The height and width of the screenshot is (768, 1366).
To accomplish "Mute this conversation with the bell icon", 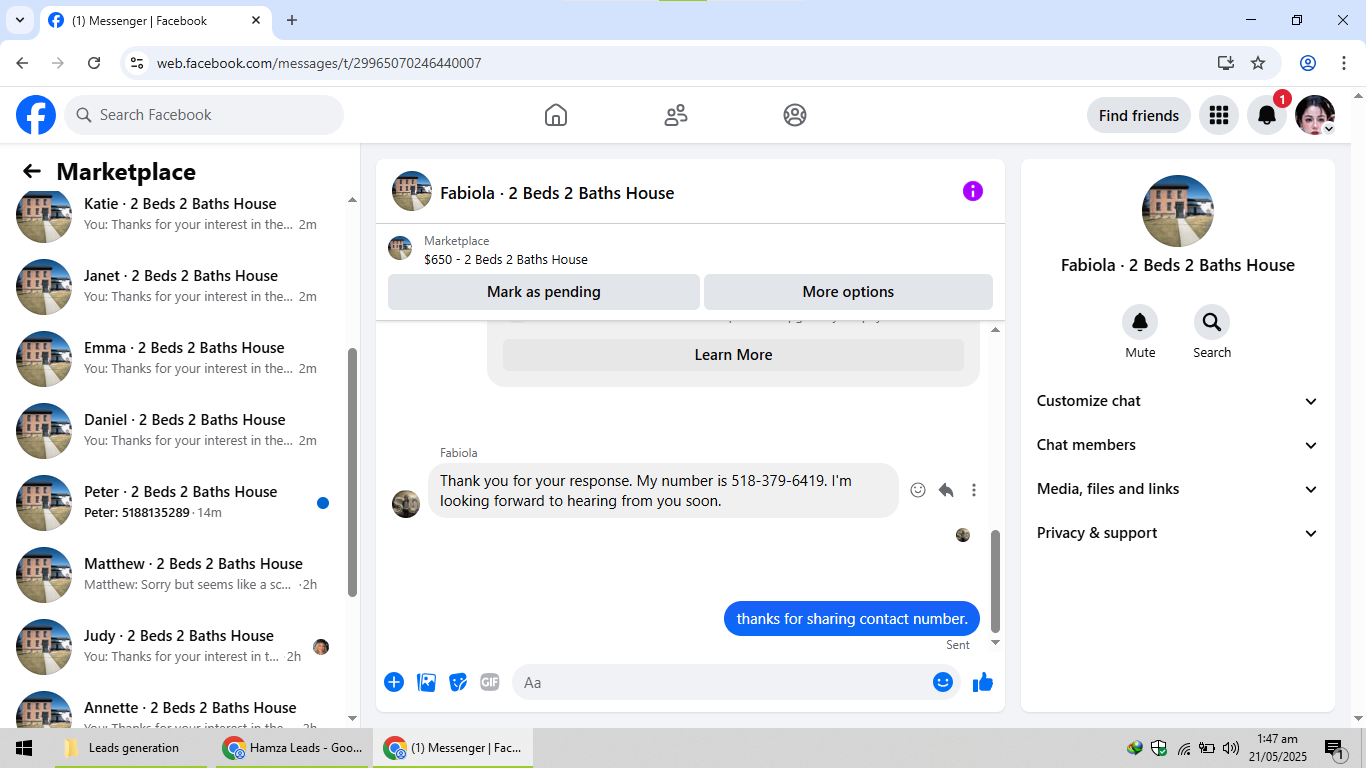I will [1140, 322].
